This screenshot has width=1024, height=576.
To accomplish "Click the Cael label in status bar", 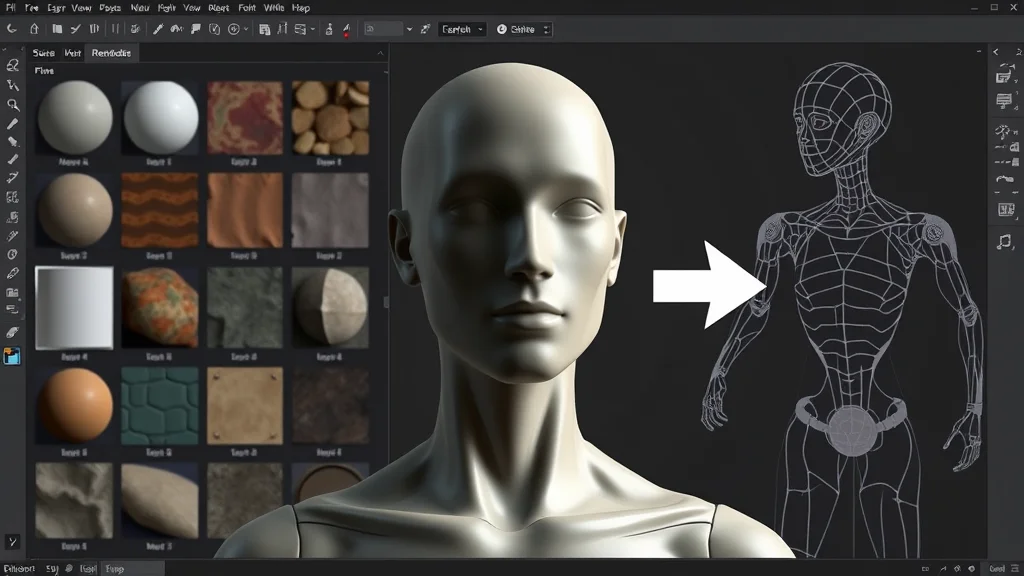I will pos(997,569).
